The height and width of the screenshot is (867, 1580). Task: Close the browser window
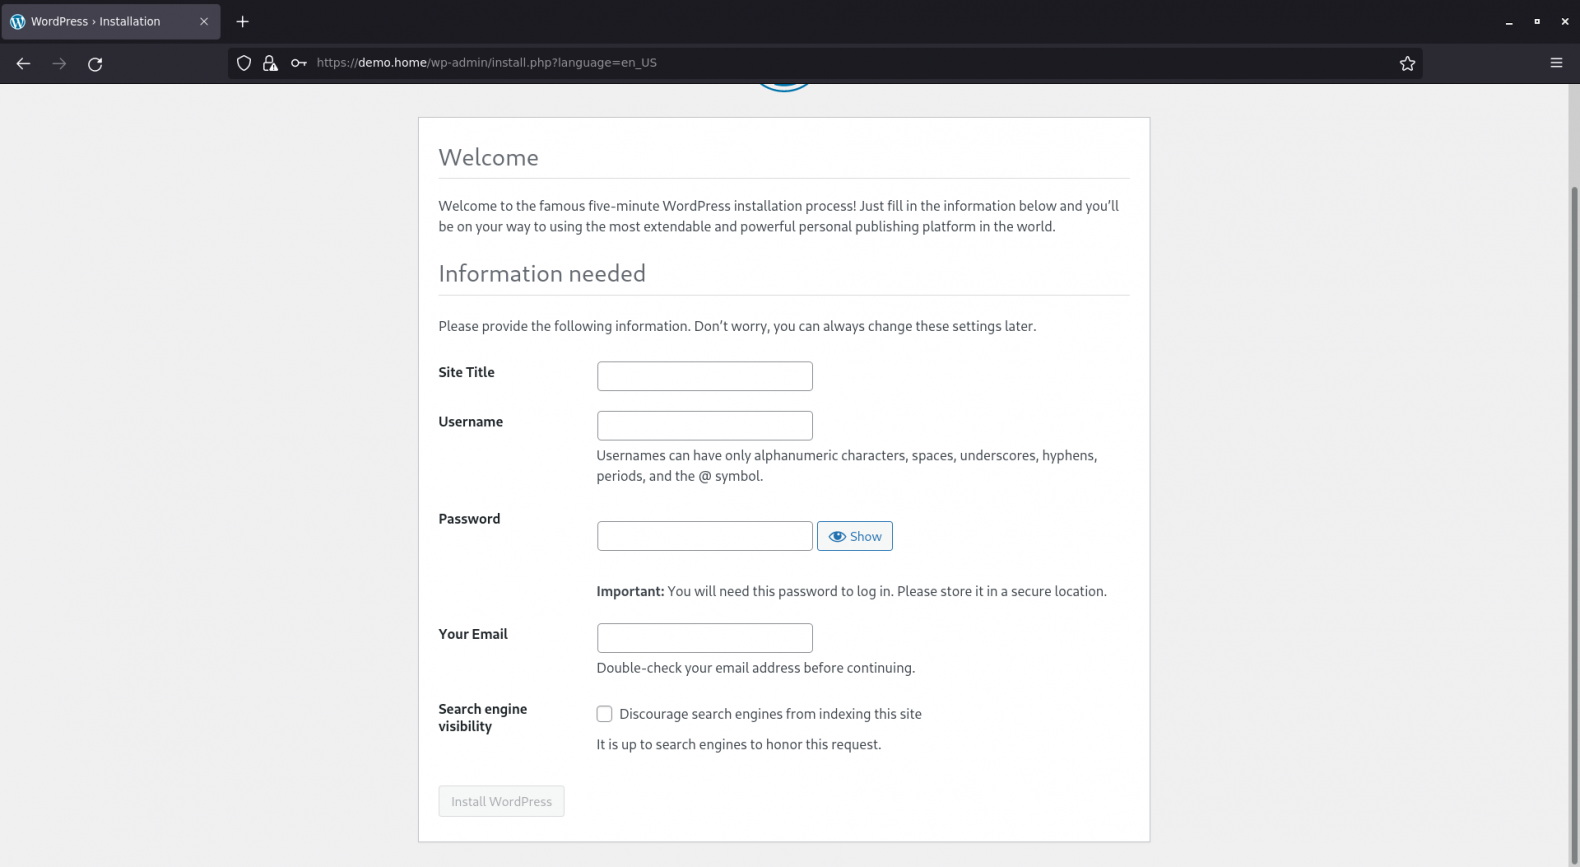pyautogui.click(x=1564, y=21)
